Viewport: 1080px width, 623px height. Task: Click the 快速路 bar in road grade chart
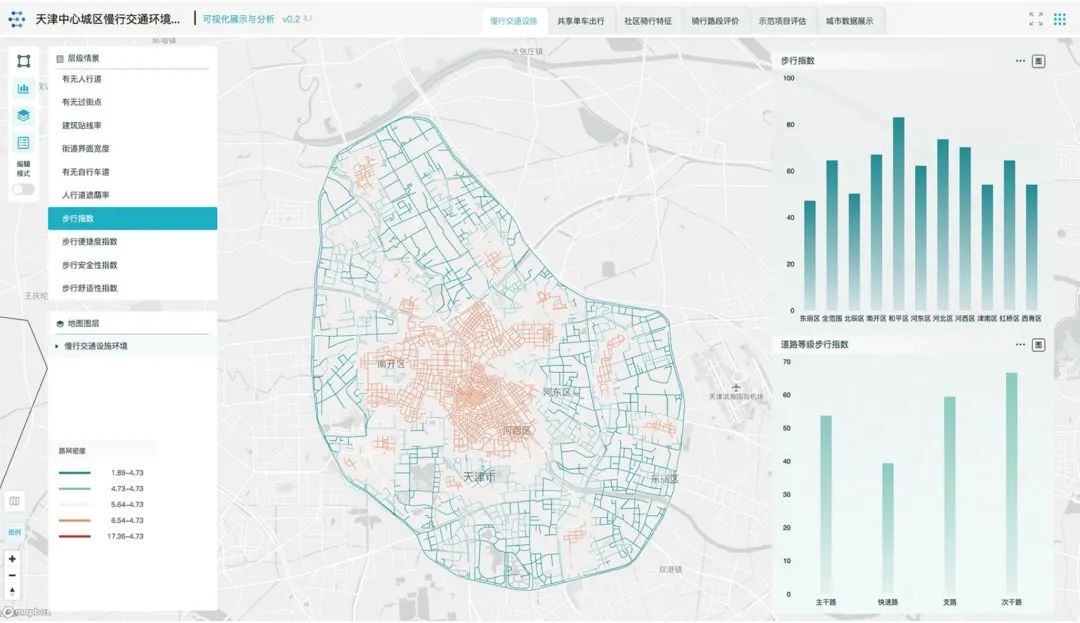pos(888,529)
